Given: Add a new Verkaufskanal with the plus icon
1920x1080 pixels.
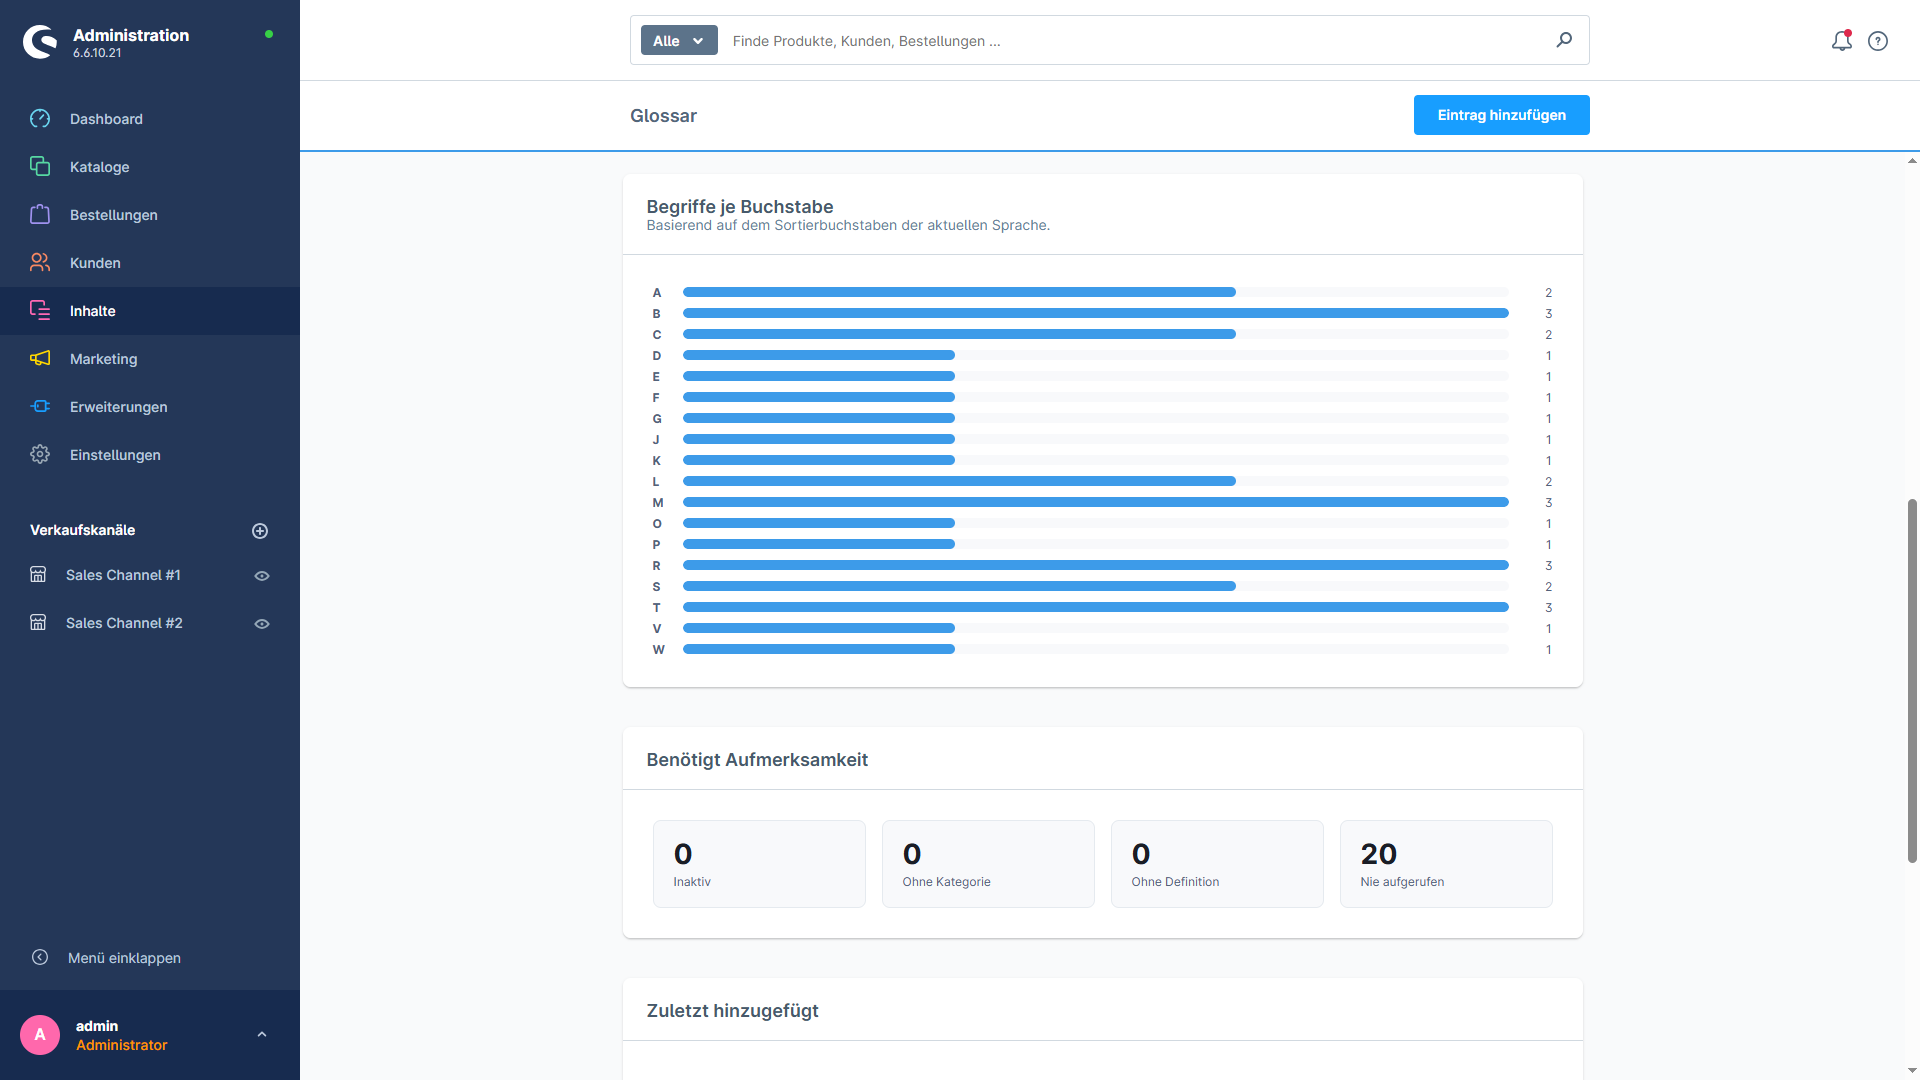Looking at the screenshot, I should click(260, 531).
